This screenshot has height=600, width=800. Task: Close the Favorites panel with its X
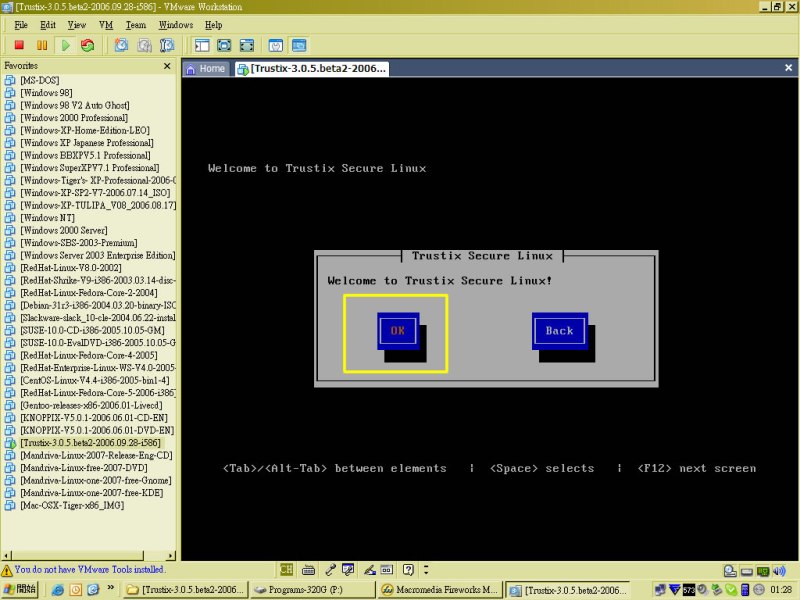click(167, 66)
